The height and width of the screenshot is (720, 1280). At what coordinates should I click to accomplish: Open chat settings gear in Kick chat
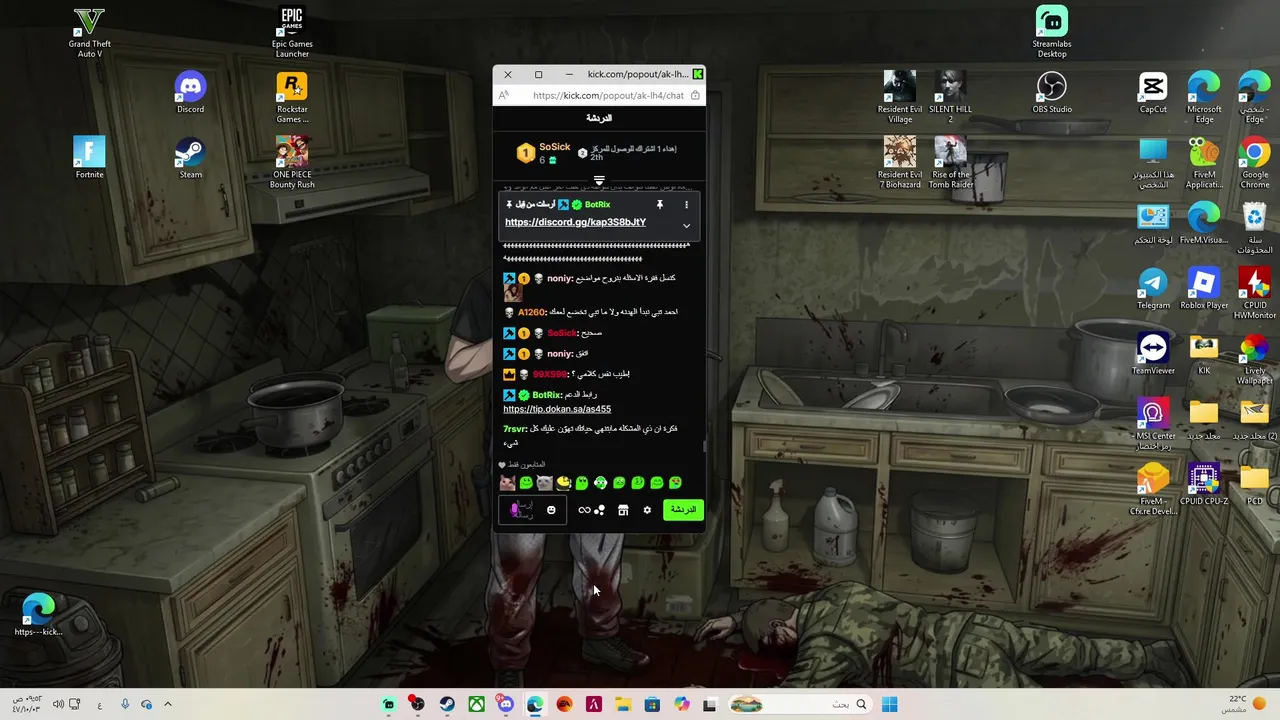click(x=647, y=510)
